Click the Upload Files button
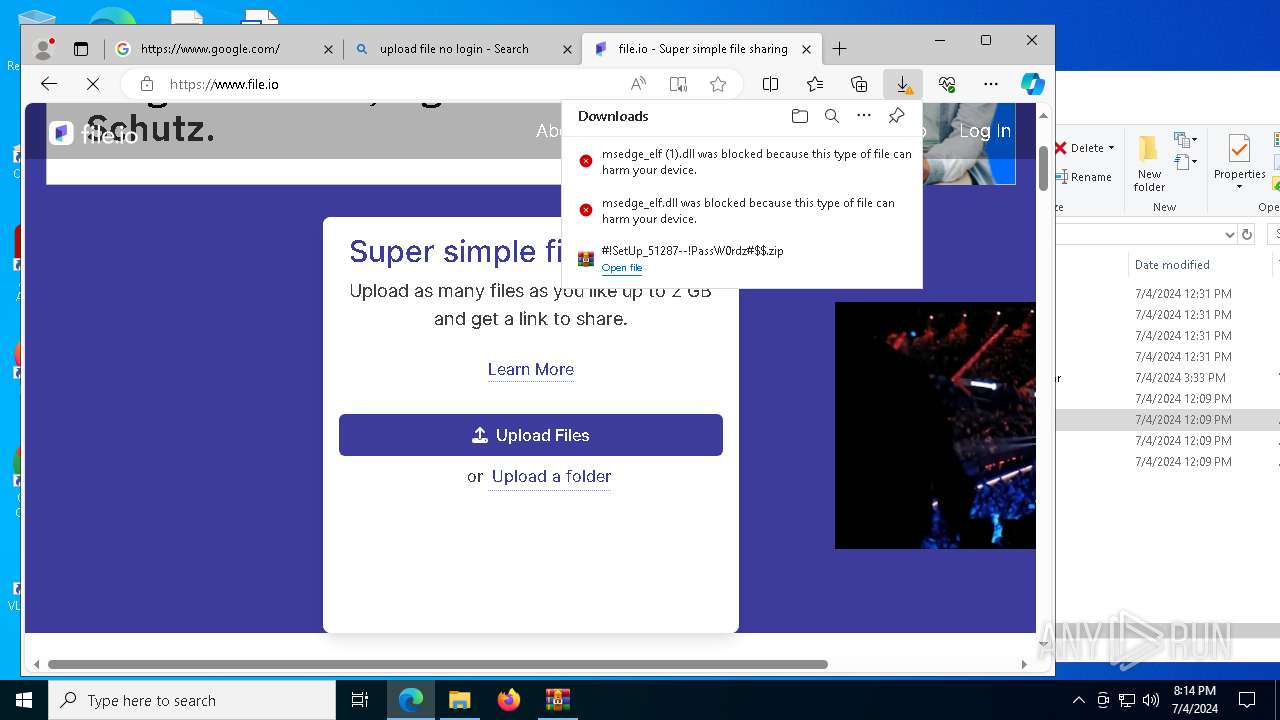This screenshot has height=720, width=1280. (x=531, y=435)
